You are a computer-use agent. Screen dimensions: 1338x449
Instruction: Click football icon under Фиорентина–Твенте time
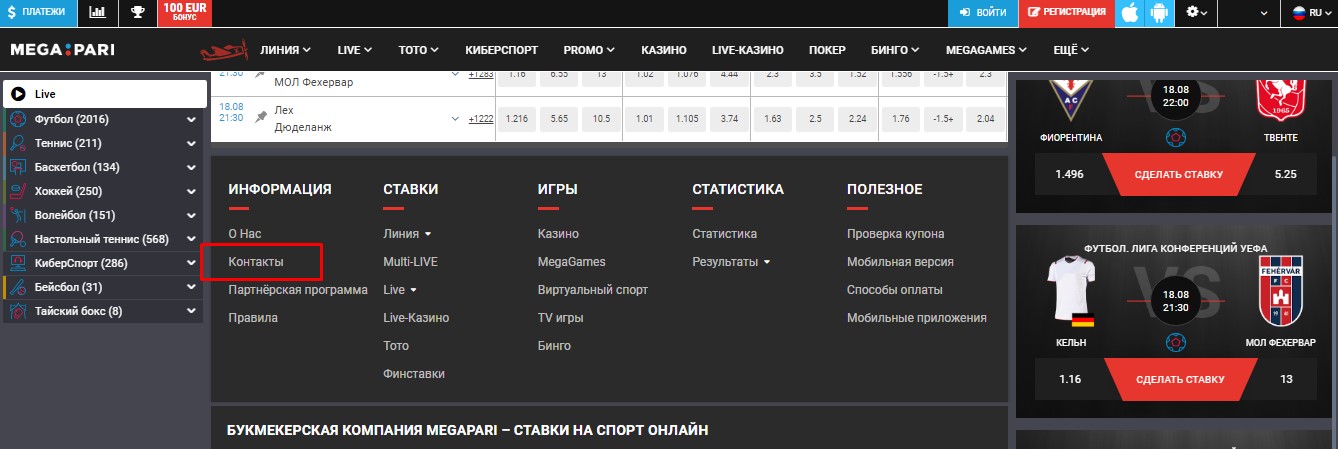pos(1177,136)
